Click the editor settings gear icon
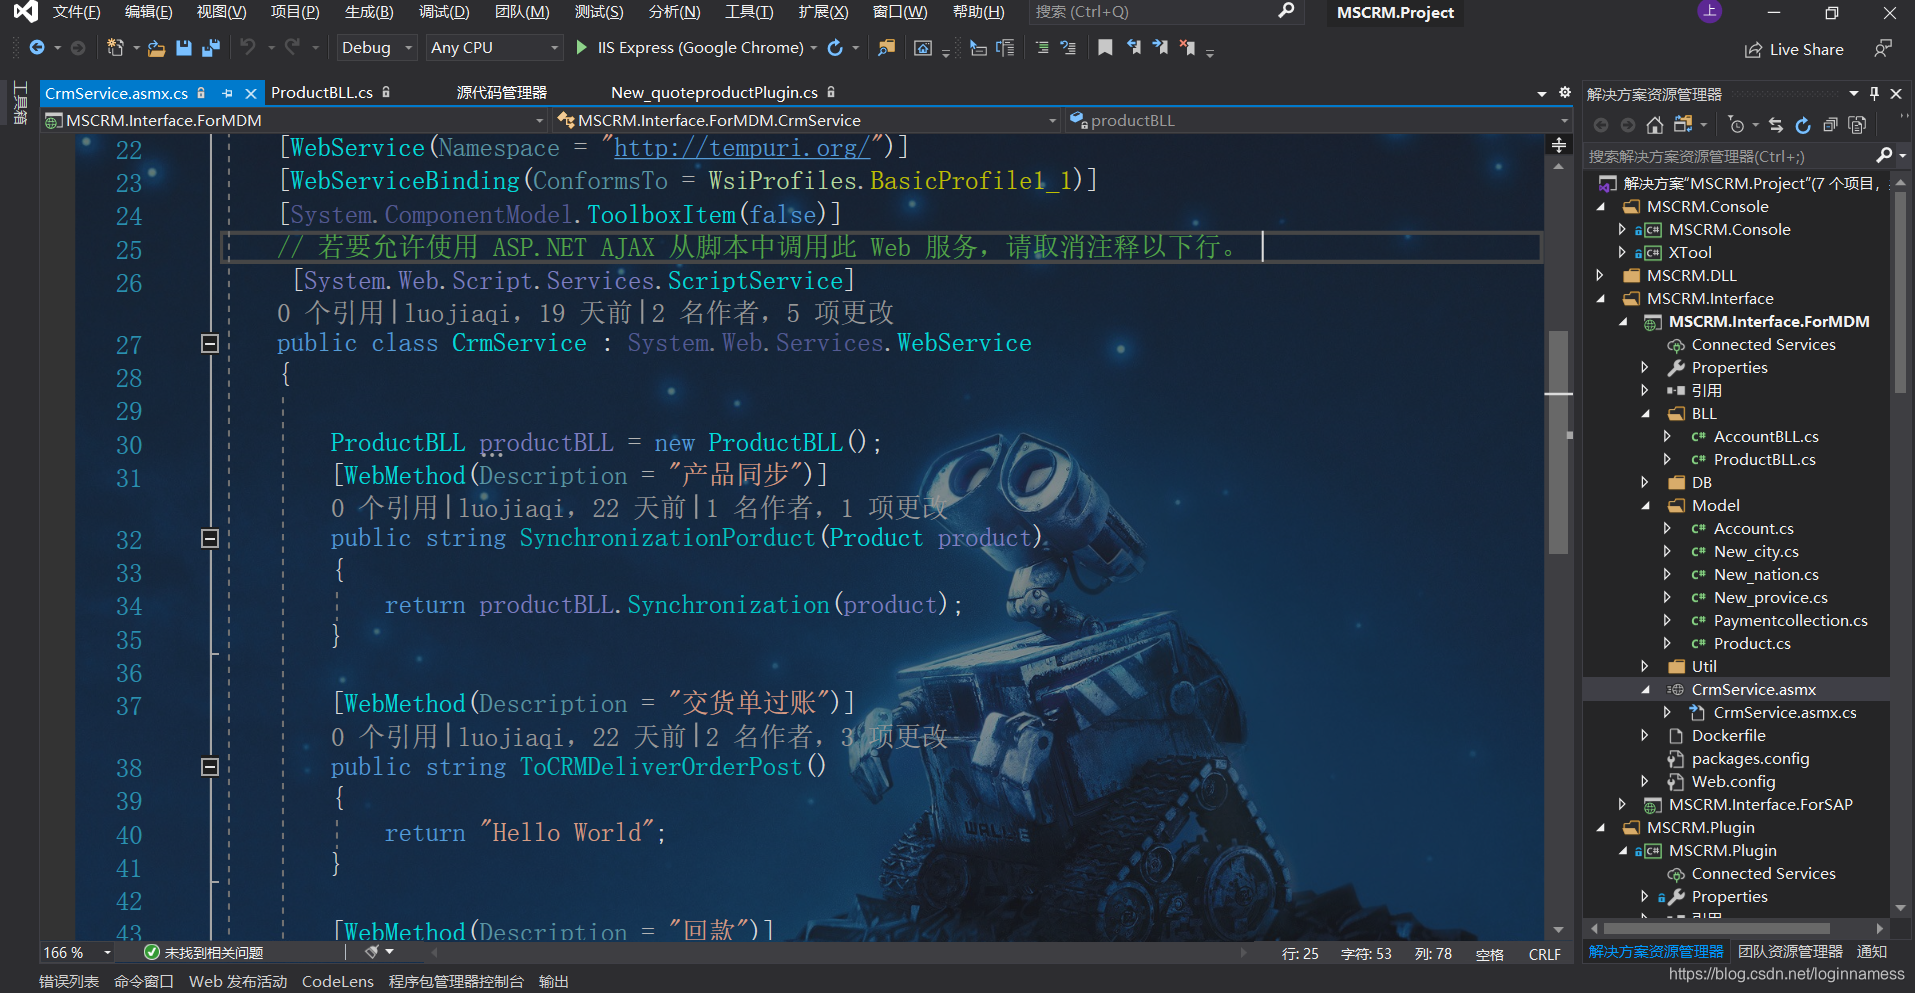The width and height of the screenshot is (1915, 993). (x=1565, y=92)
